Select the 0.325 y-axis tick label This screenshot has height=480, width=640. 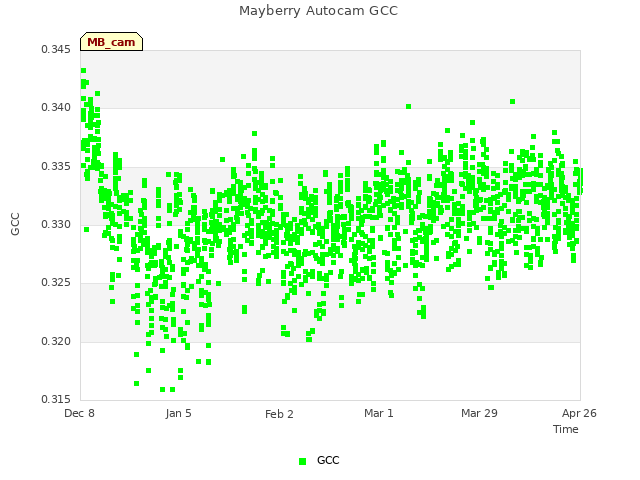pyautogui.click(x=56, y=282)
